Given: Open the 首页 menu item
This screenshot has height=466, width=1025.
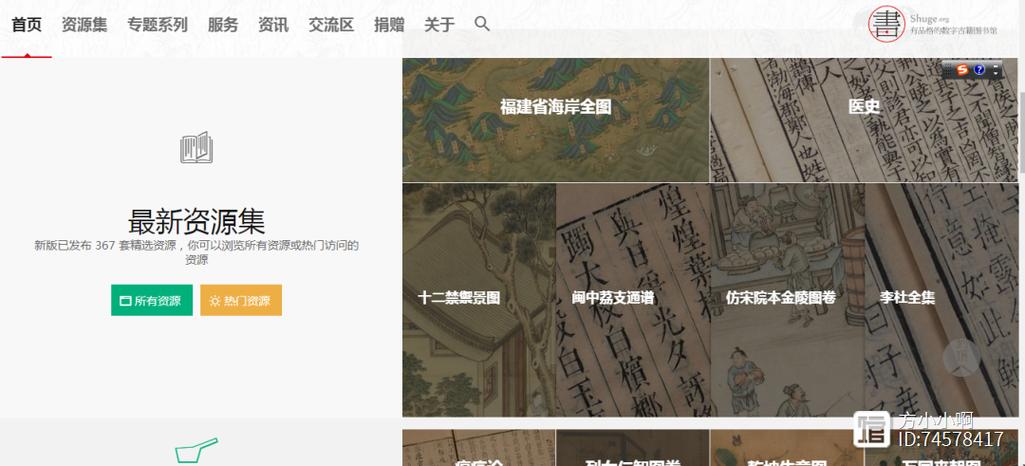Looking at the screenshot, I should [27, 25].
